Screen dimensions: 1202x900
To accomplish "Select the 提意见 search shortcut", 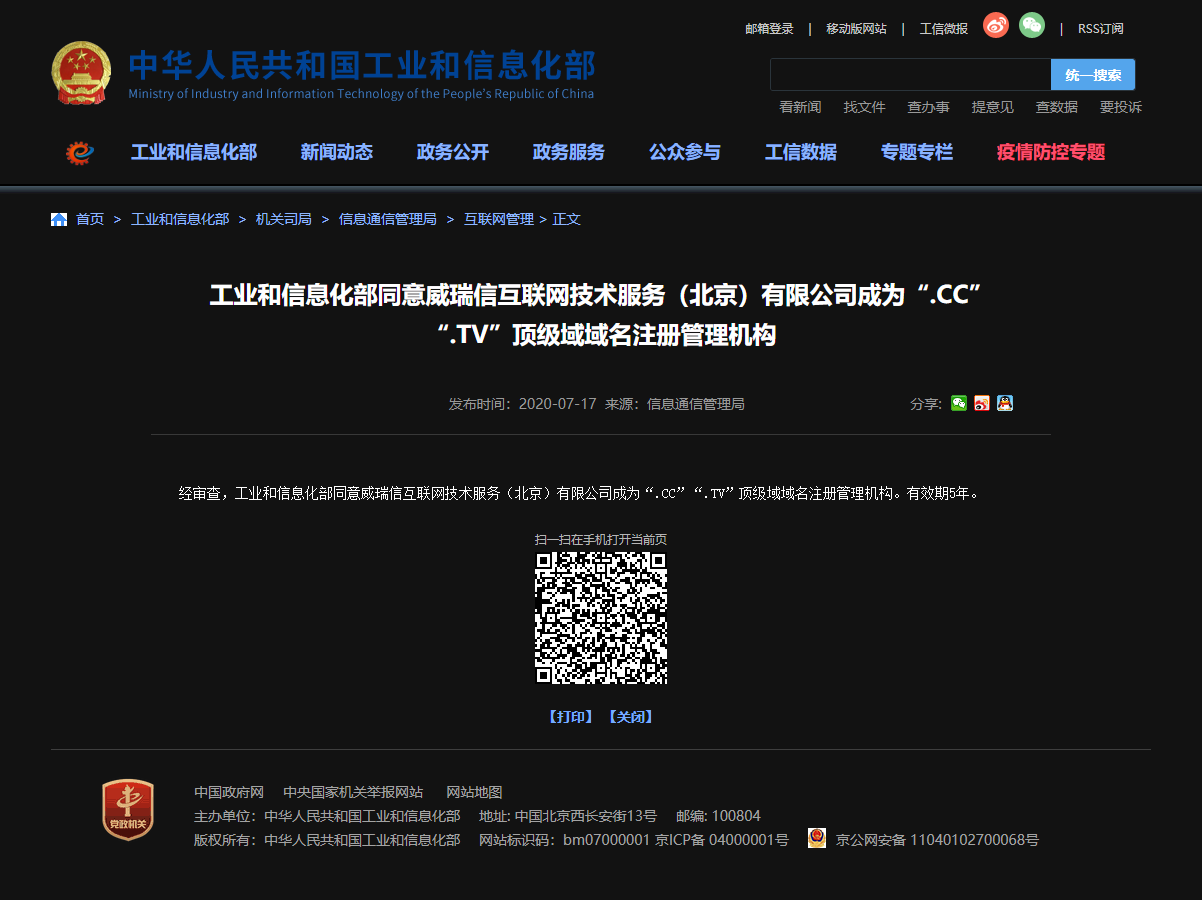I will 992,107.
